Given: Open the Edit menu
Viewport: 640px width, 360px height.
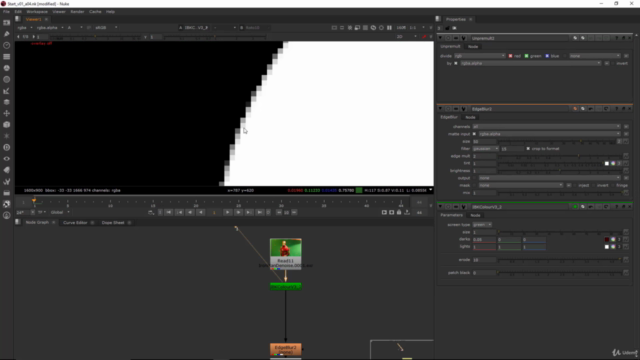Looking at the screenshot, I should coord(18,11).
